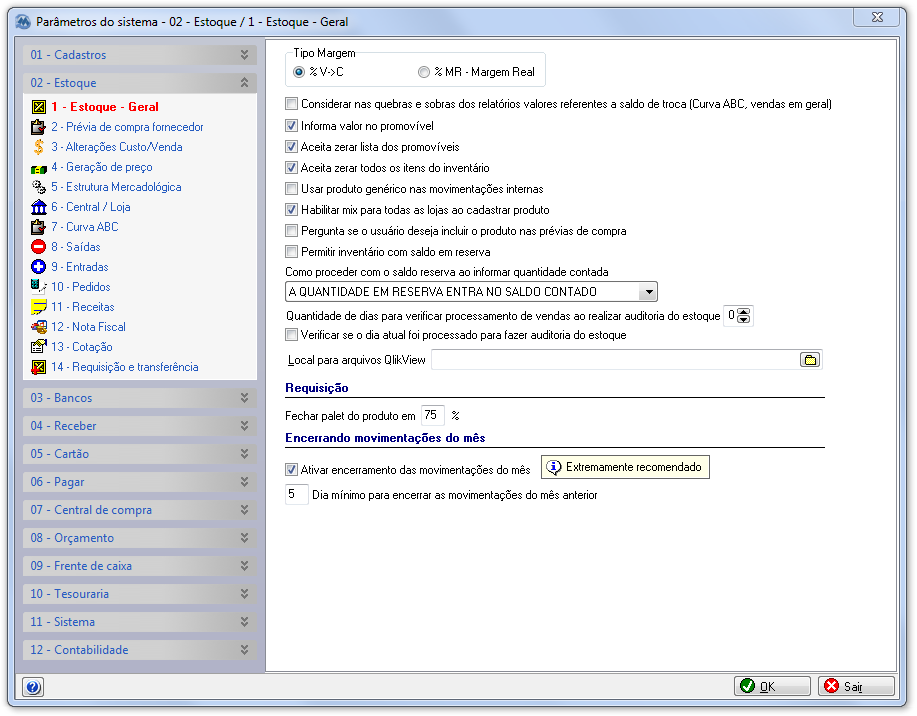The image size is (917, 716).
Task: Expand the 11 - Sistema section
Action: (x=140, y=622)
